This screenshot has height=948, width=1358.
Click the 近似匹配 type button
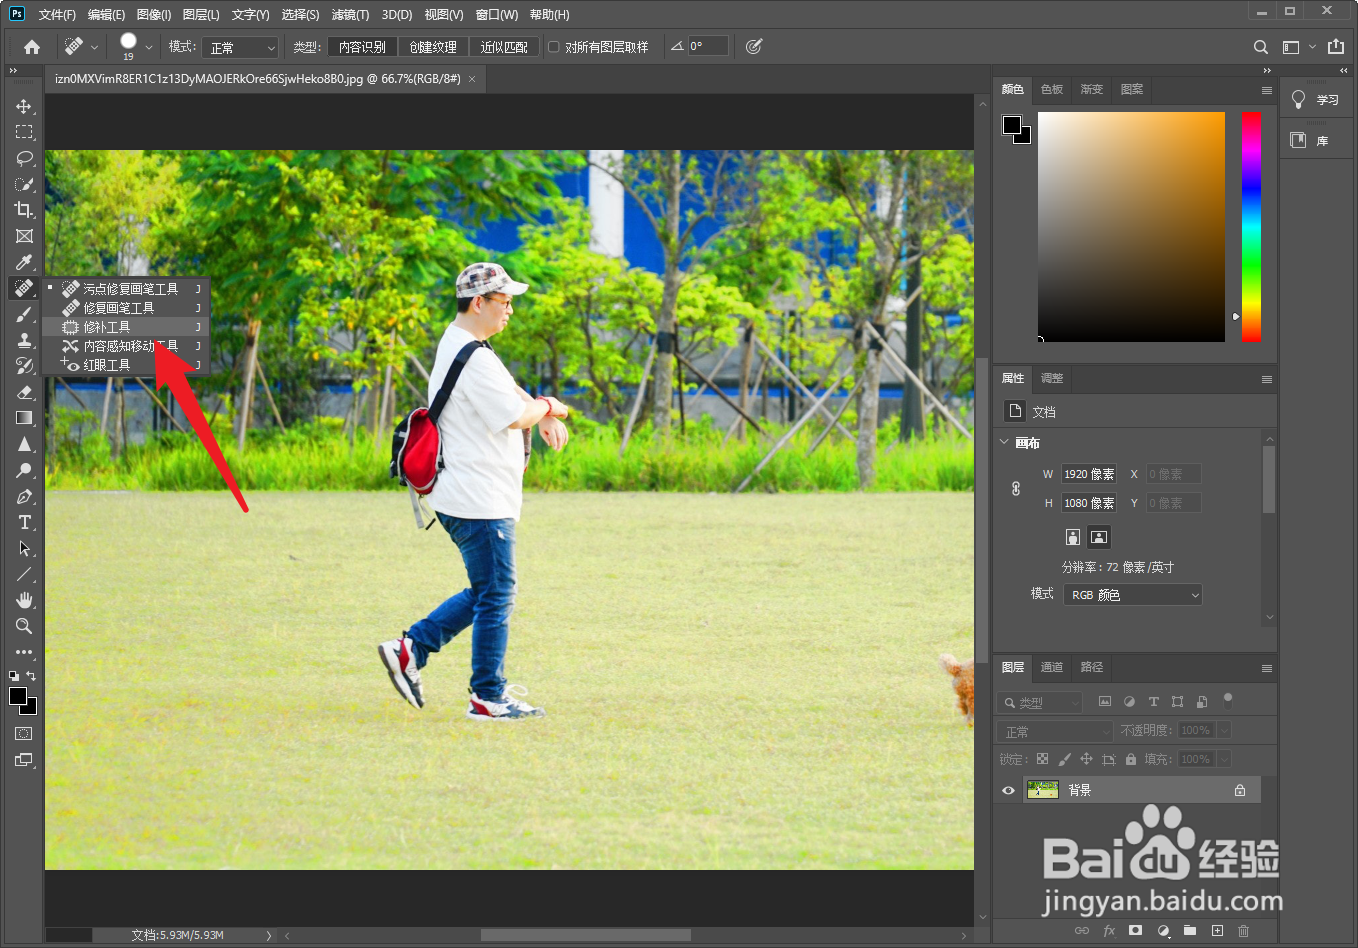click(x=504, y=47)
